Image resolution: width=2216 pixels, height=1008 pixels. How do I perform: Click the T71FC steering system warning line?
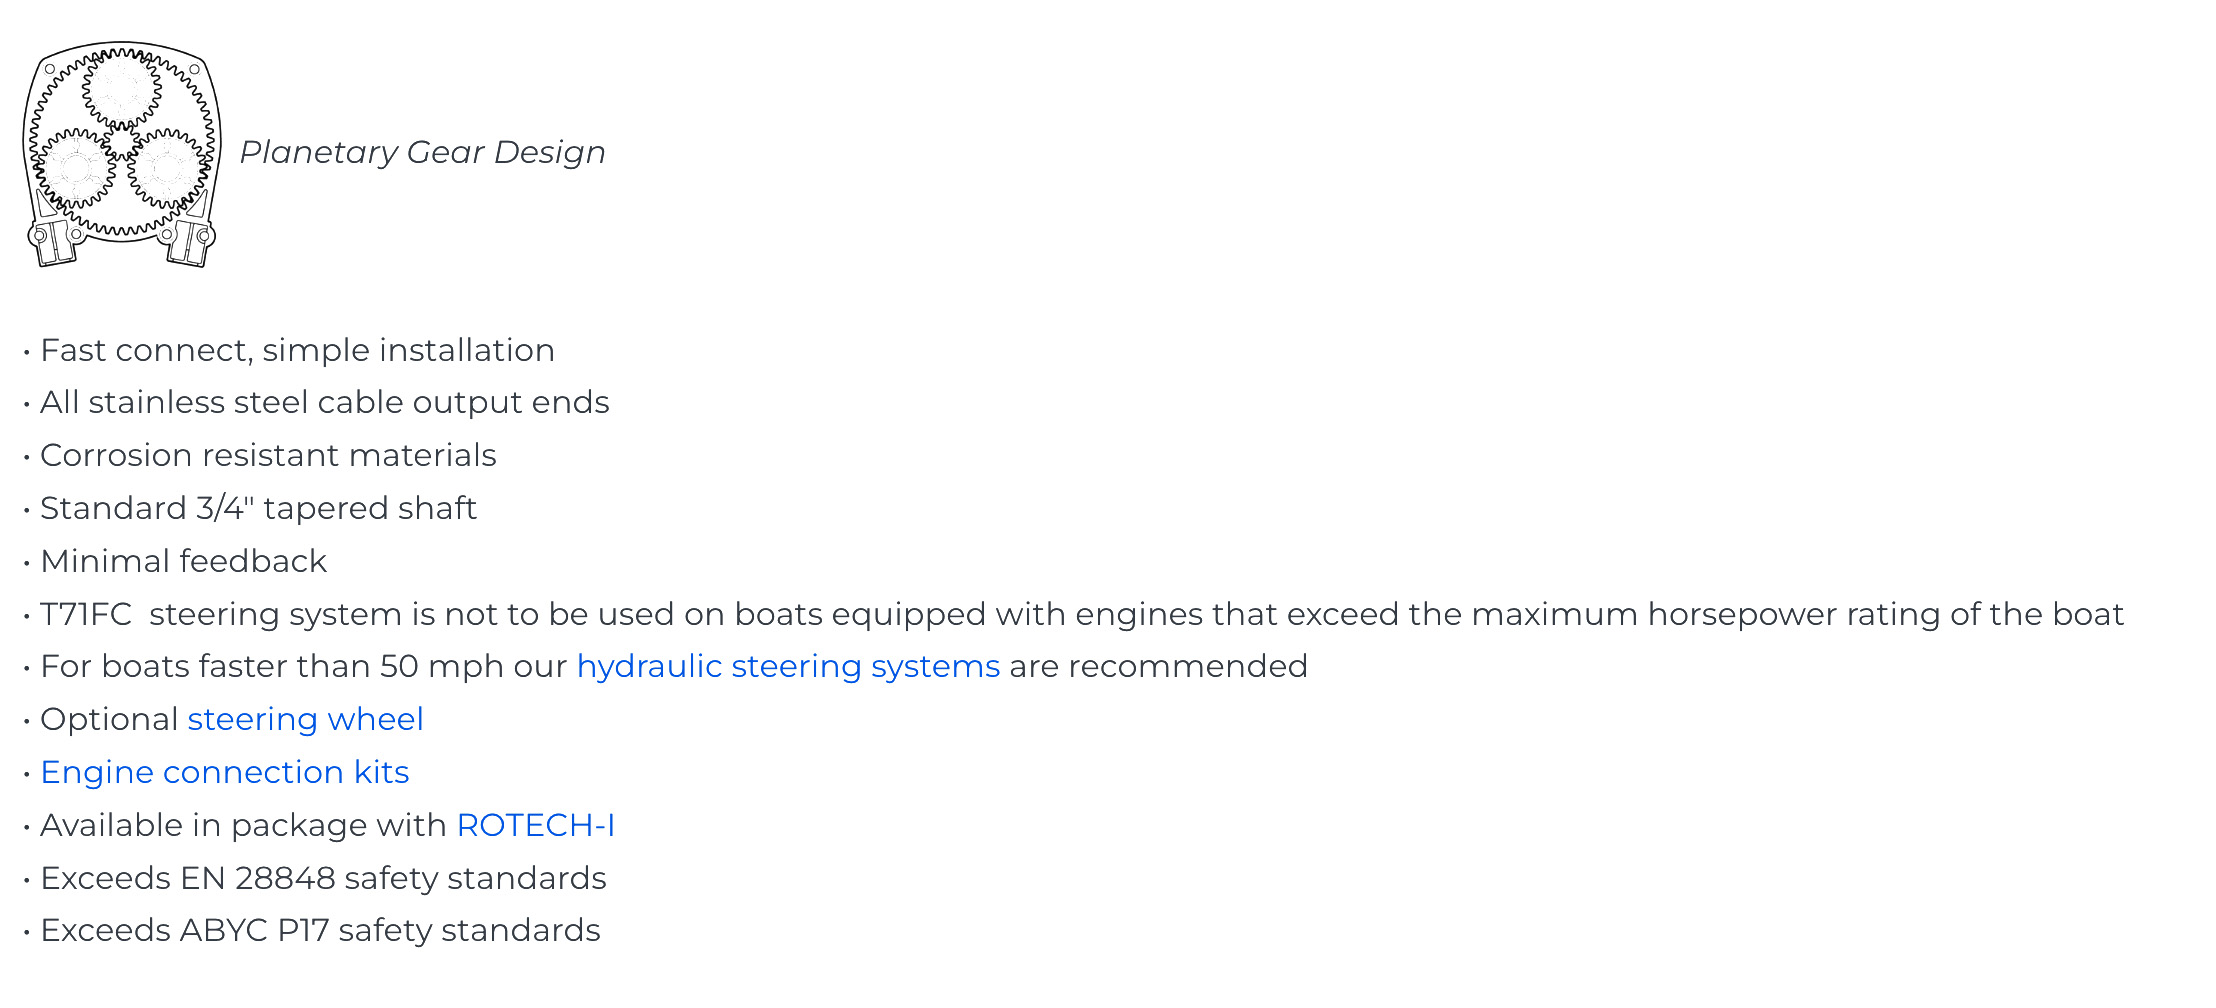coord(1082,614)
